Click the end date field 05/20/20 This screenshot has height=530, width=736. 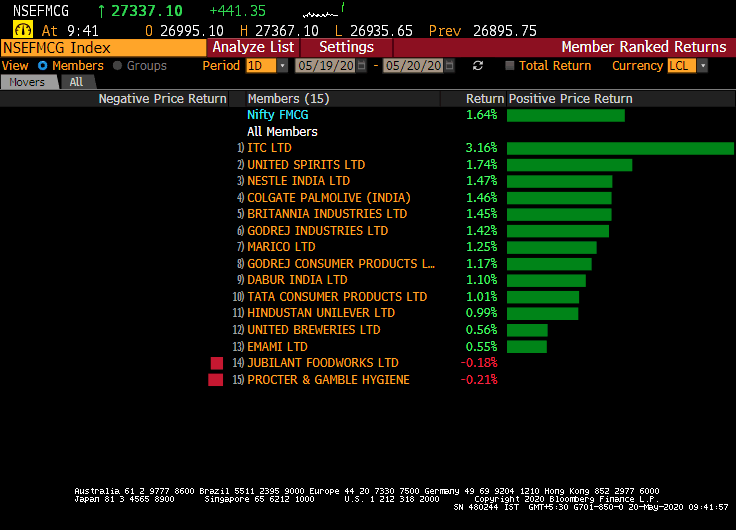point(420,66)
